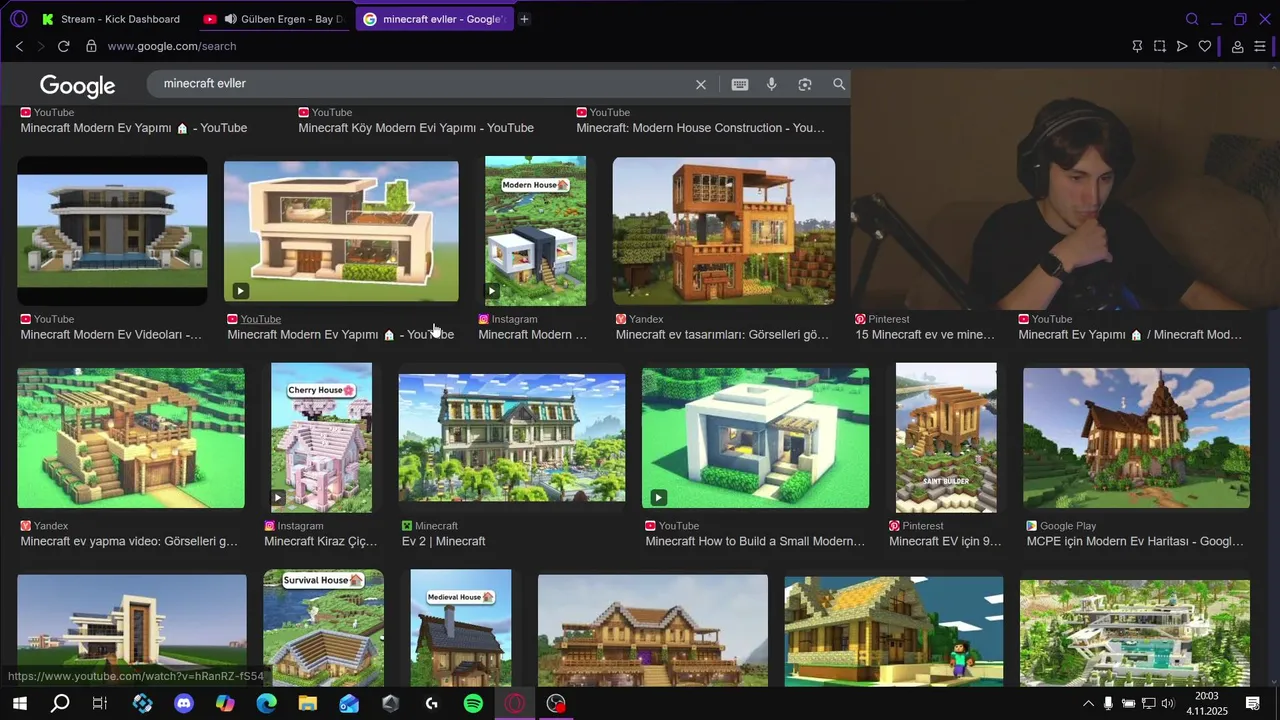Viewport: 1280px width, 720px height.
Task: Click Opera GX icon on taskbar
Action: (x=515, y=704)
